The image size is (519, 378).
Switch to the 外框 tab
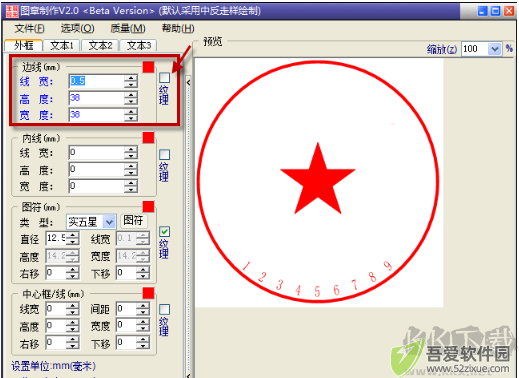24,45
